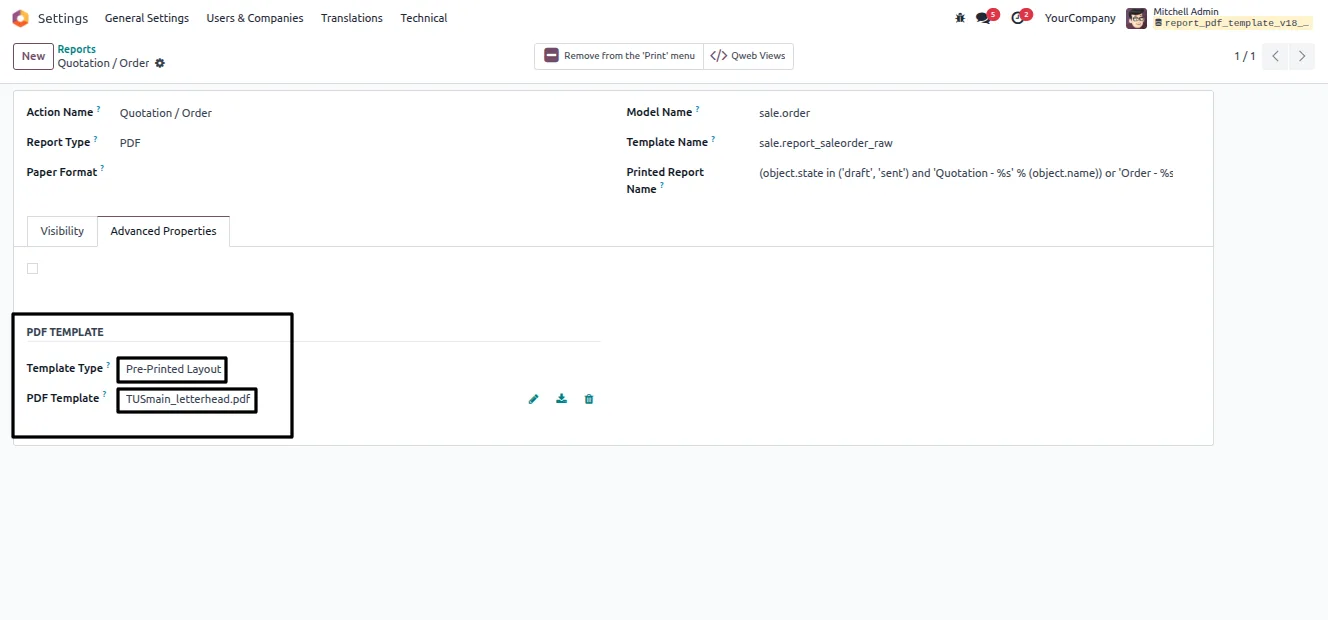Open the debug bug icon

tap(960, 18)
